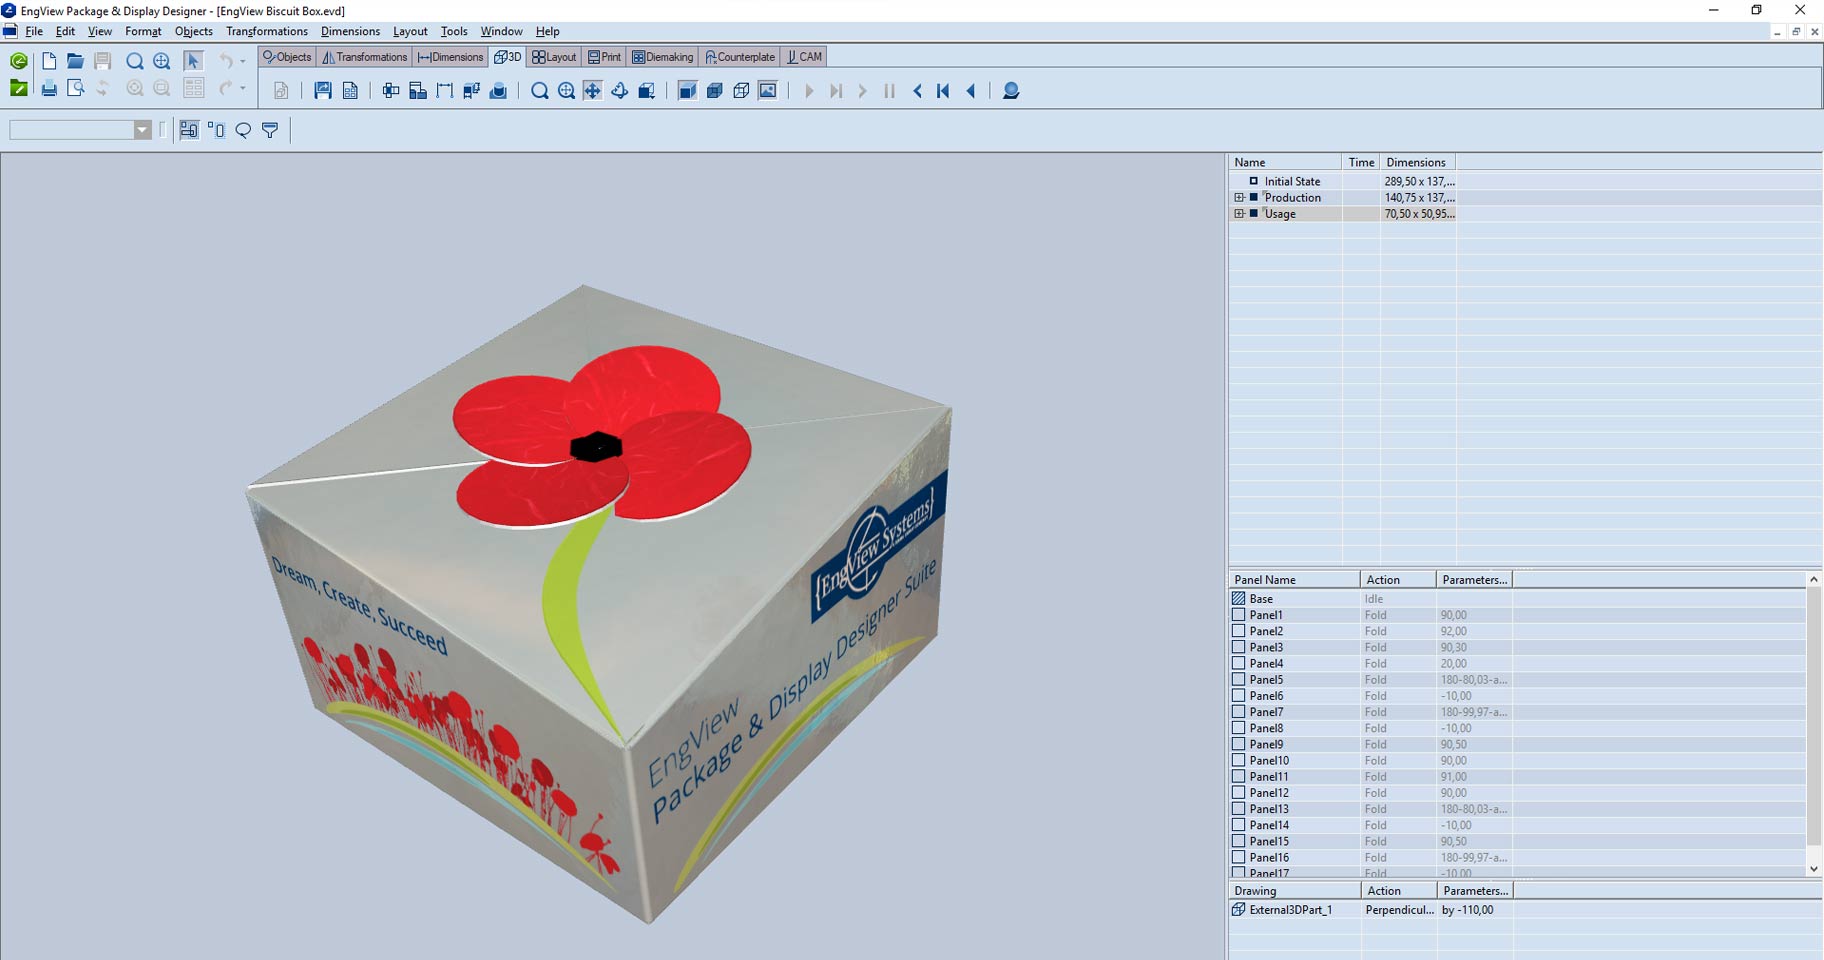
Task: Click the zoom magnifier in main toolbar
Action: coord(134,61)
